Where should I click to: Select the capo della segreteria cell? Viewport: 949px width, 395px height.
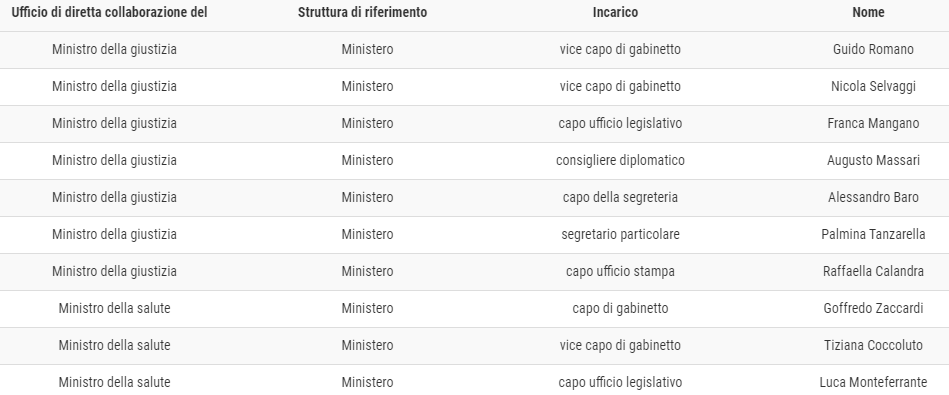click(x=620, y=197)
